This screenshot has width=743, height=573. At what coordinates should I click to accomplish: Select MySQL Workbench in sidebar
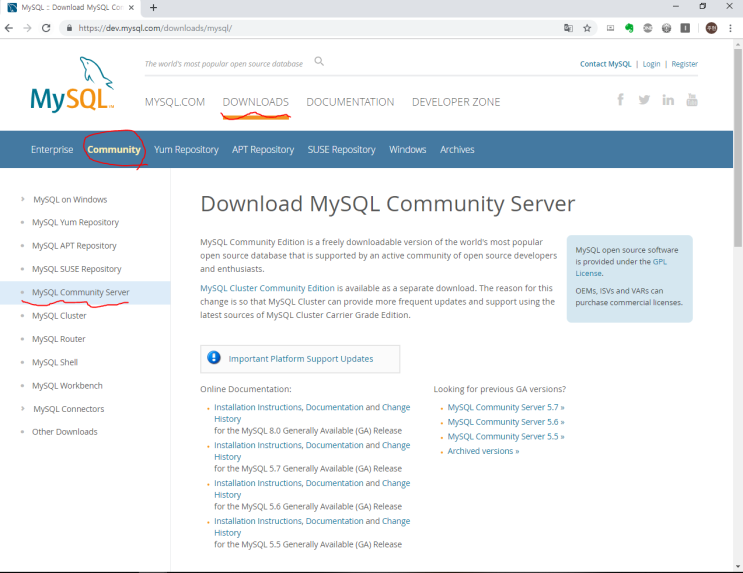click(x=67, y=385)
